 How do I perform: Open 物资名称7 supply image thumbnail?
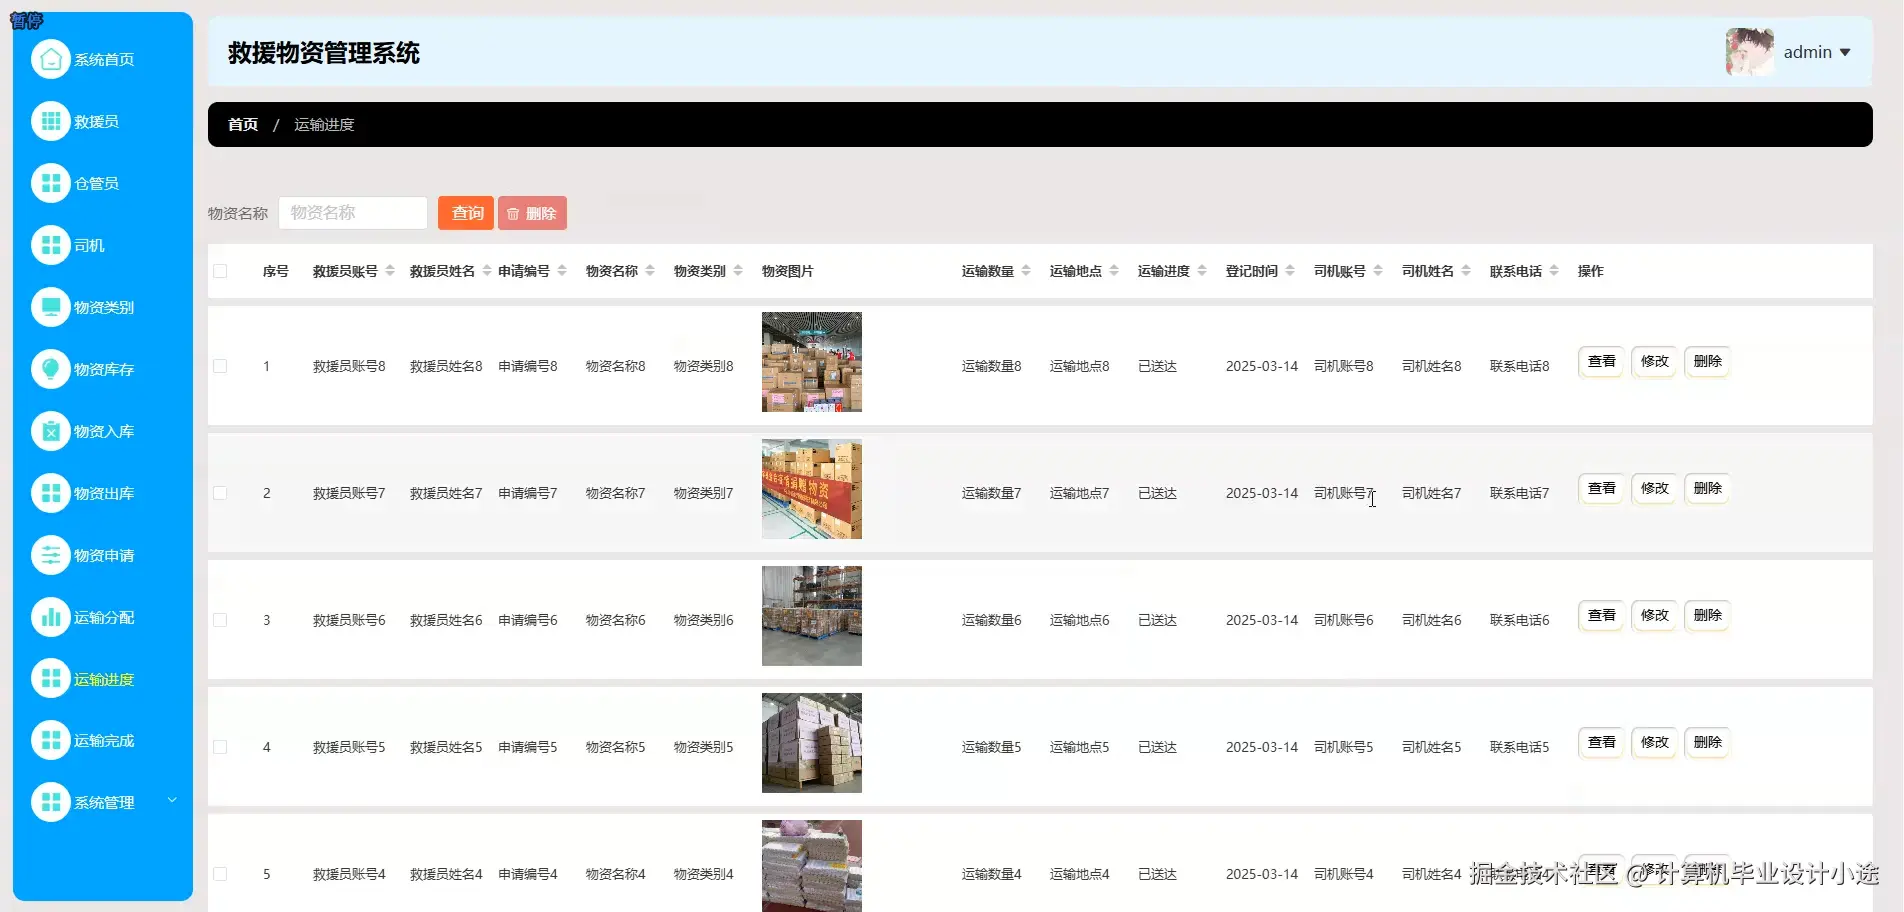coord(812,489)
